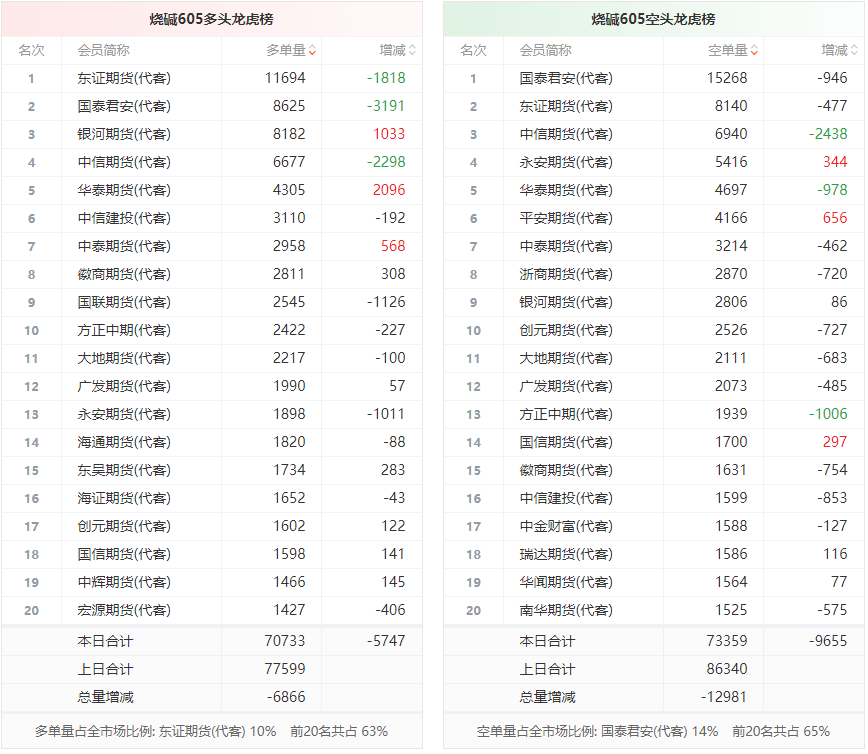Screen dimensions: 868x754
Task: Select 徽商期货(代客) in long table row 8
Action: (124, 275)
